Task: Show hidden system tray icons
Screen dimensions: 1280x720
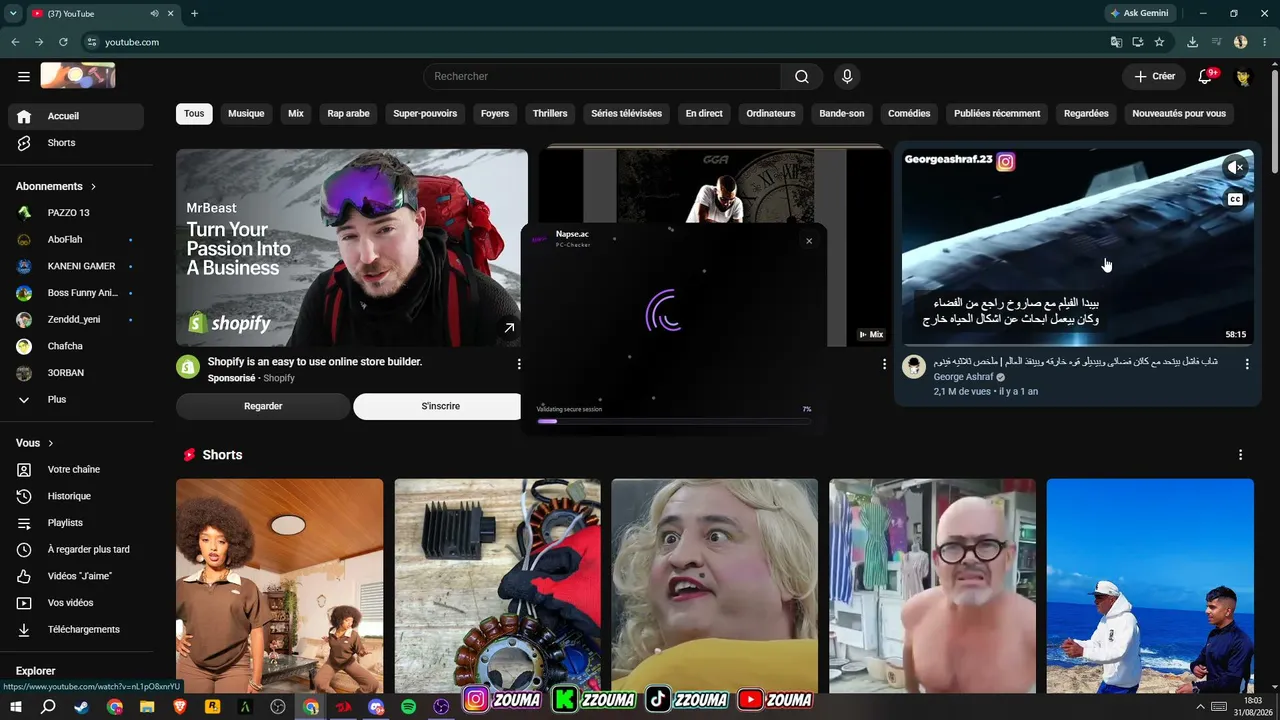Action: [x=1200, y=706]
